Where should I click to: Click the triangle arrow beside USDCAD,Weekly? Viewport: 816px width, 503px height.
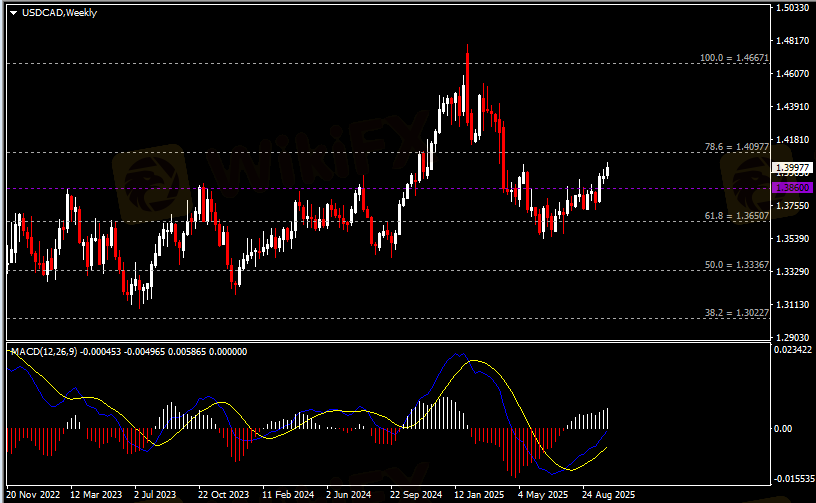click(x=13, y=12)
